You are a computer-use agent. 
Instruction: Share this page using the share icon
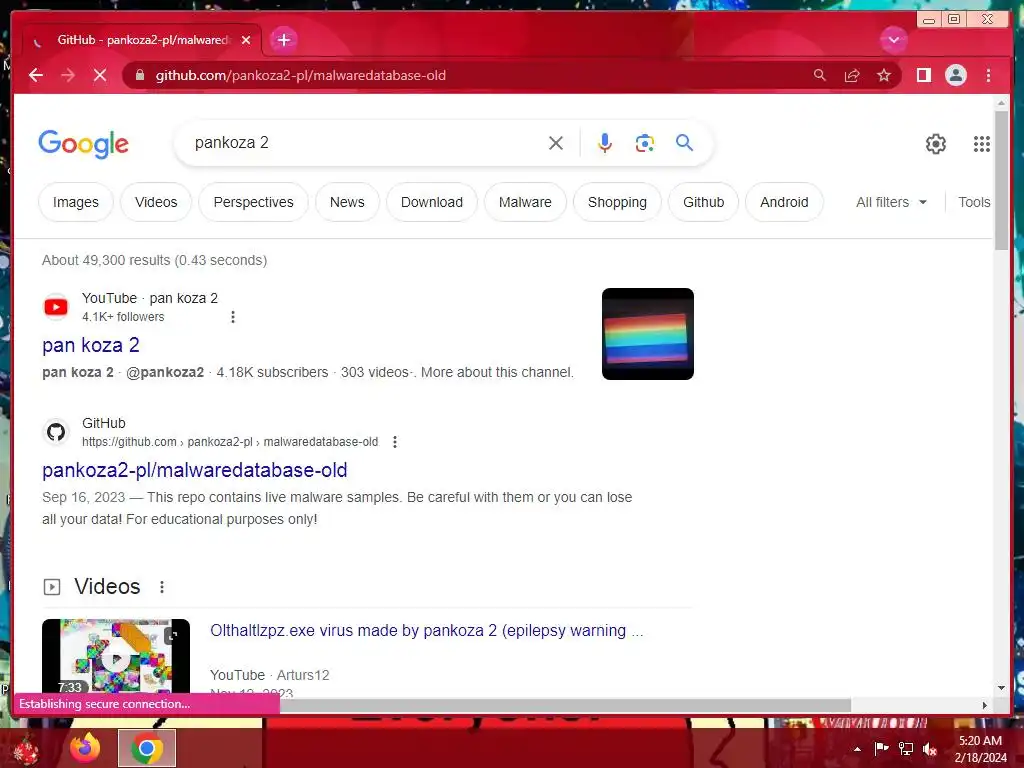coord(852,75)
